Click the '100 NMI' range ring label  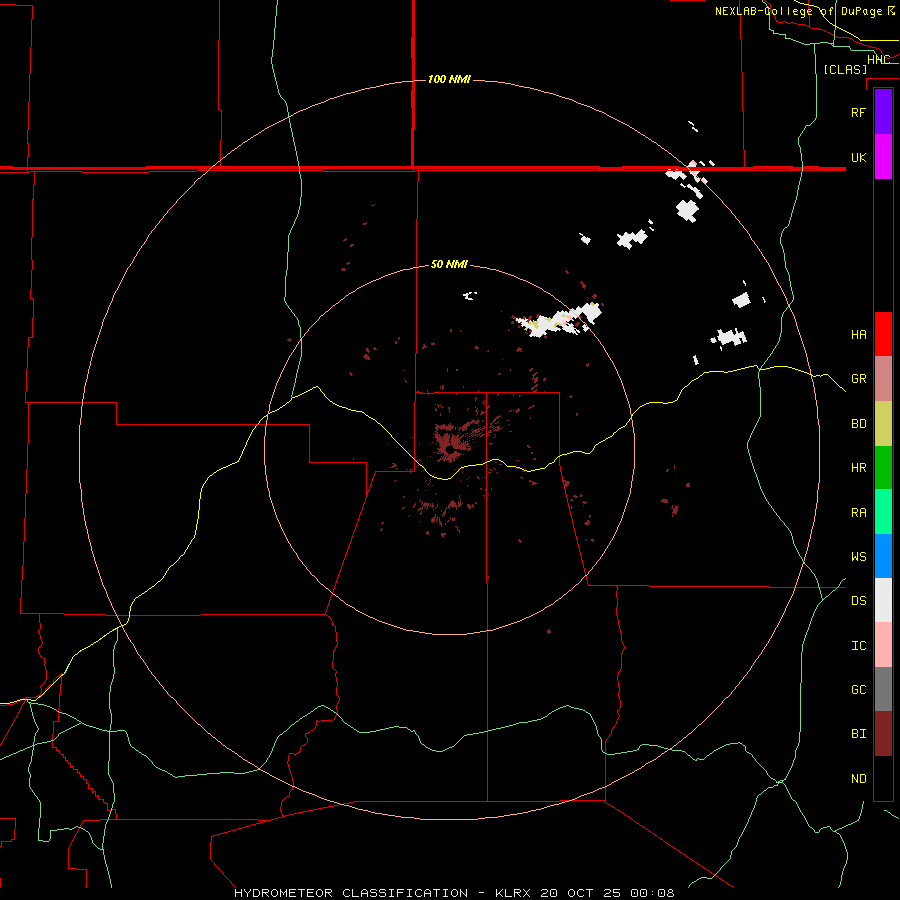tap(449, 79)
